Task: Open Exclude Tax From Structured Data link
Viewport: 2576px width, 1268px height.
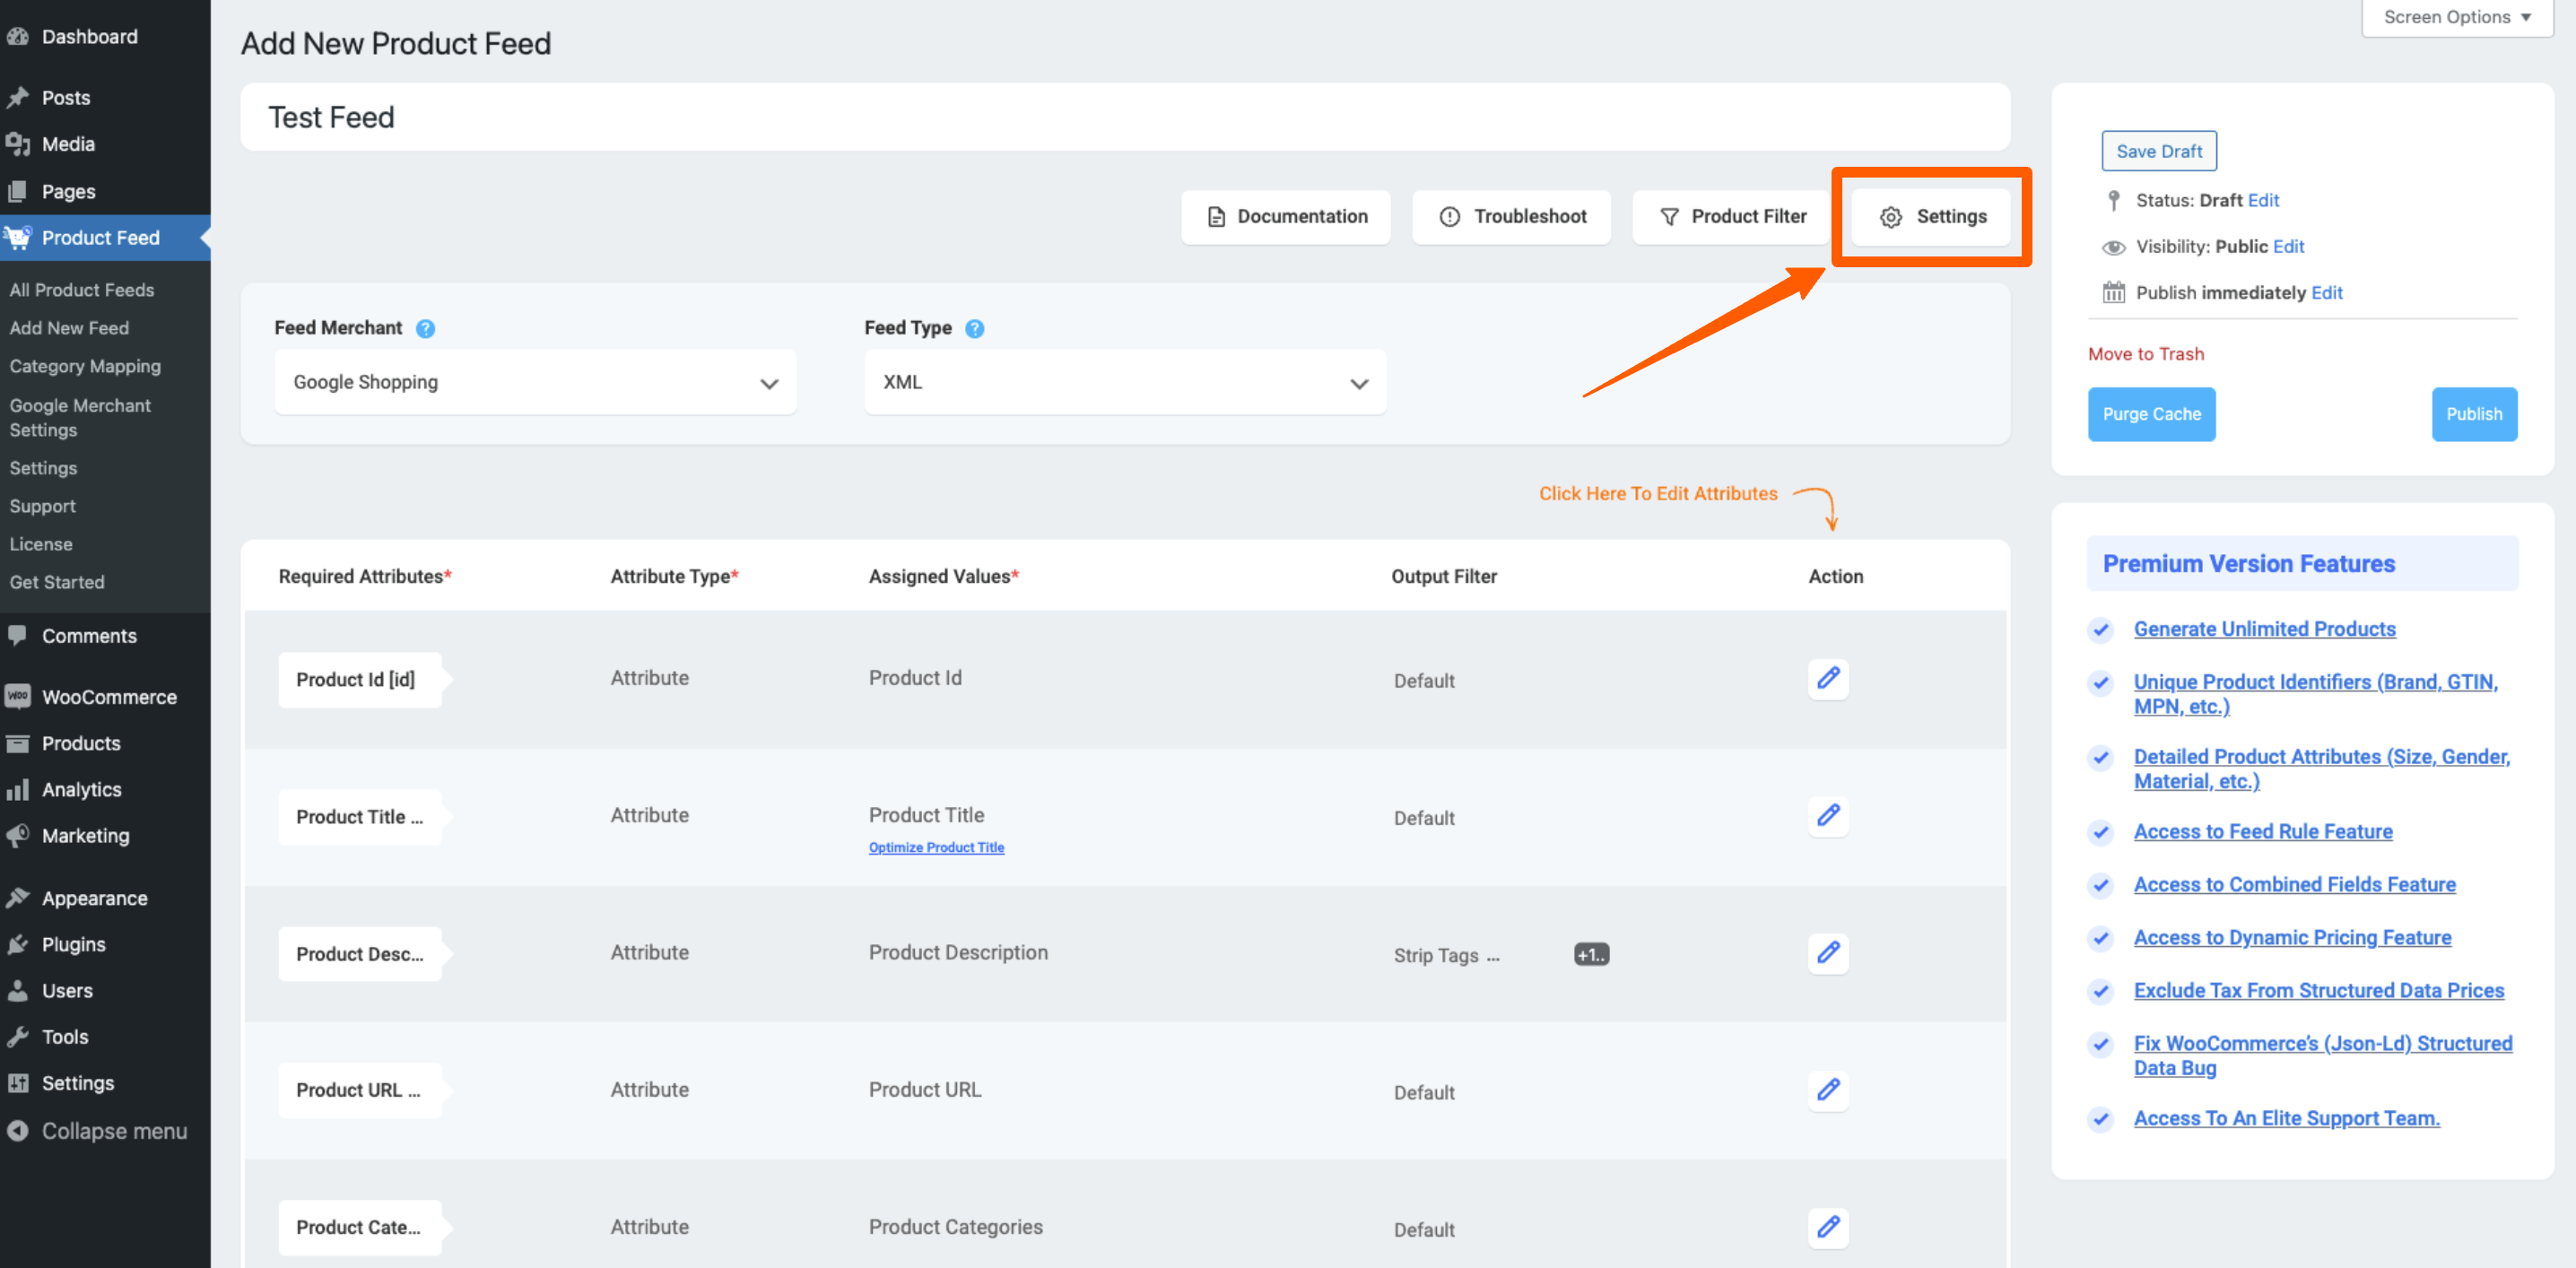Action: 2319,990
